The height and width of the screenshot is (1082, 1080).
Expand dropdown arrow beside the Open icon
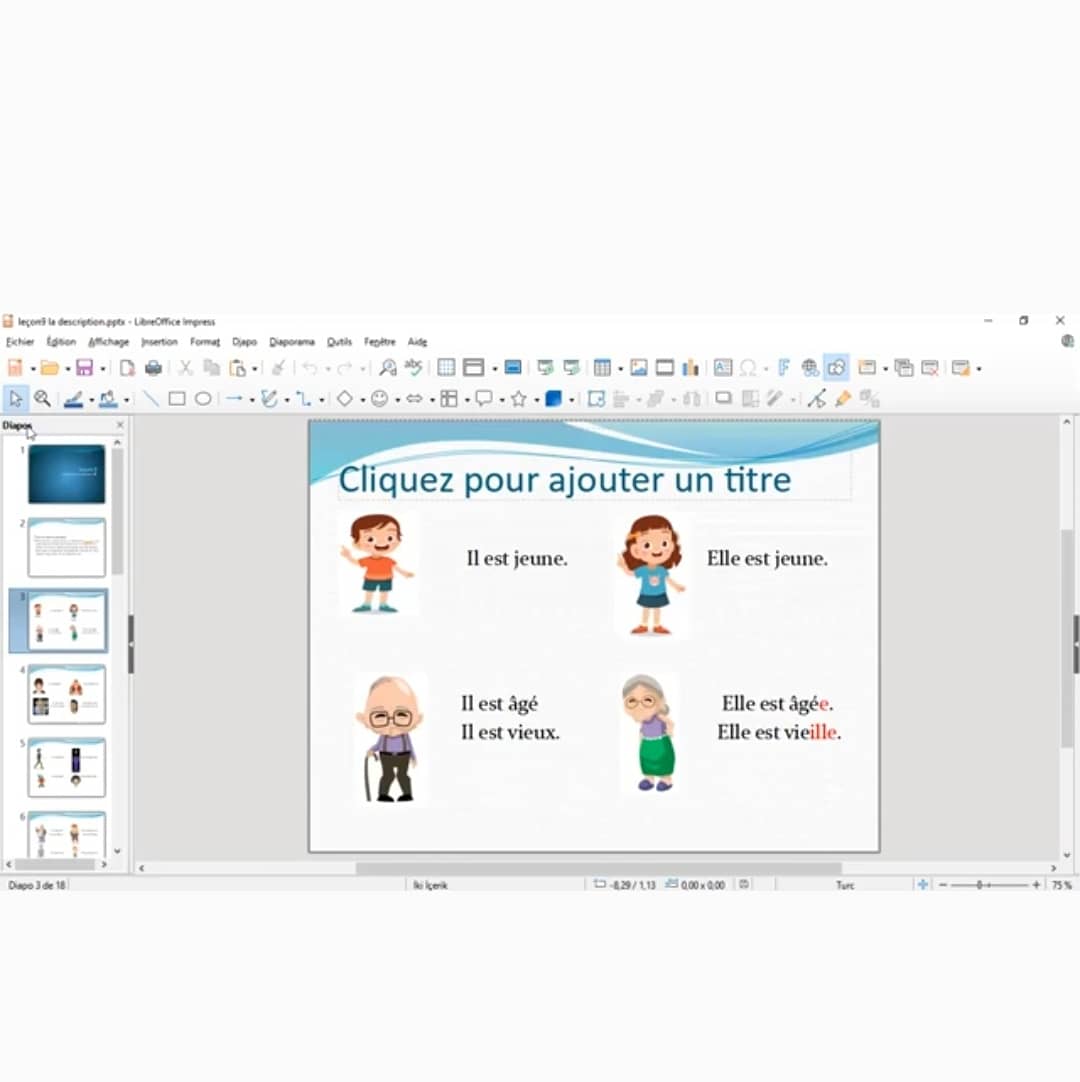click(68, 368)
